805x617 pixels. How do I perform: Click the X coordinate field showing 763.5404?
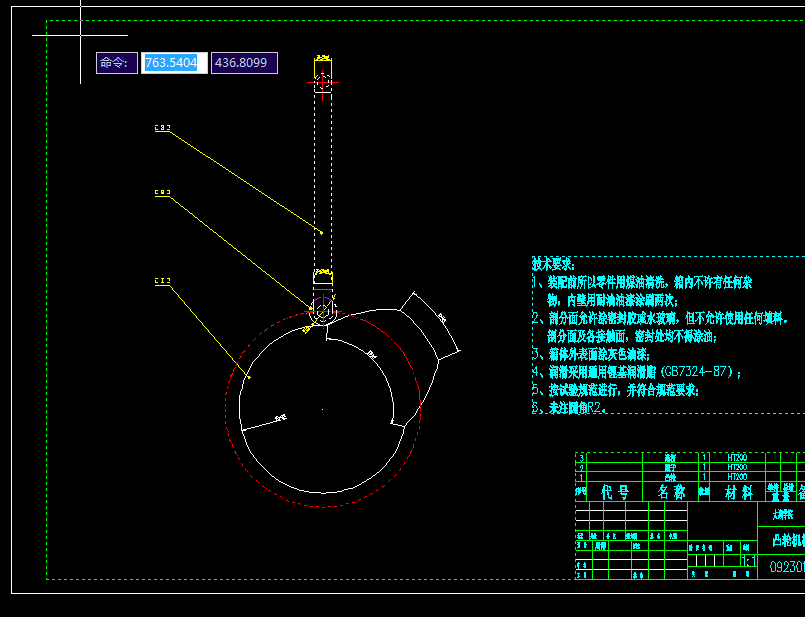175,63
